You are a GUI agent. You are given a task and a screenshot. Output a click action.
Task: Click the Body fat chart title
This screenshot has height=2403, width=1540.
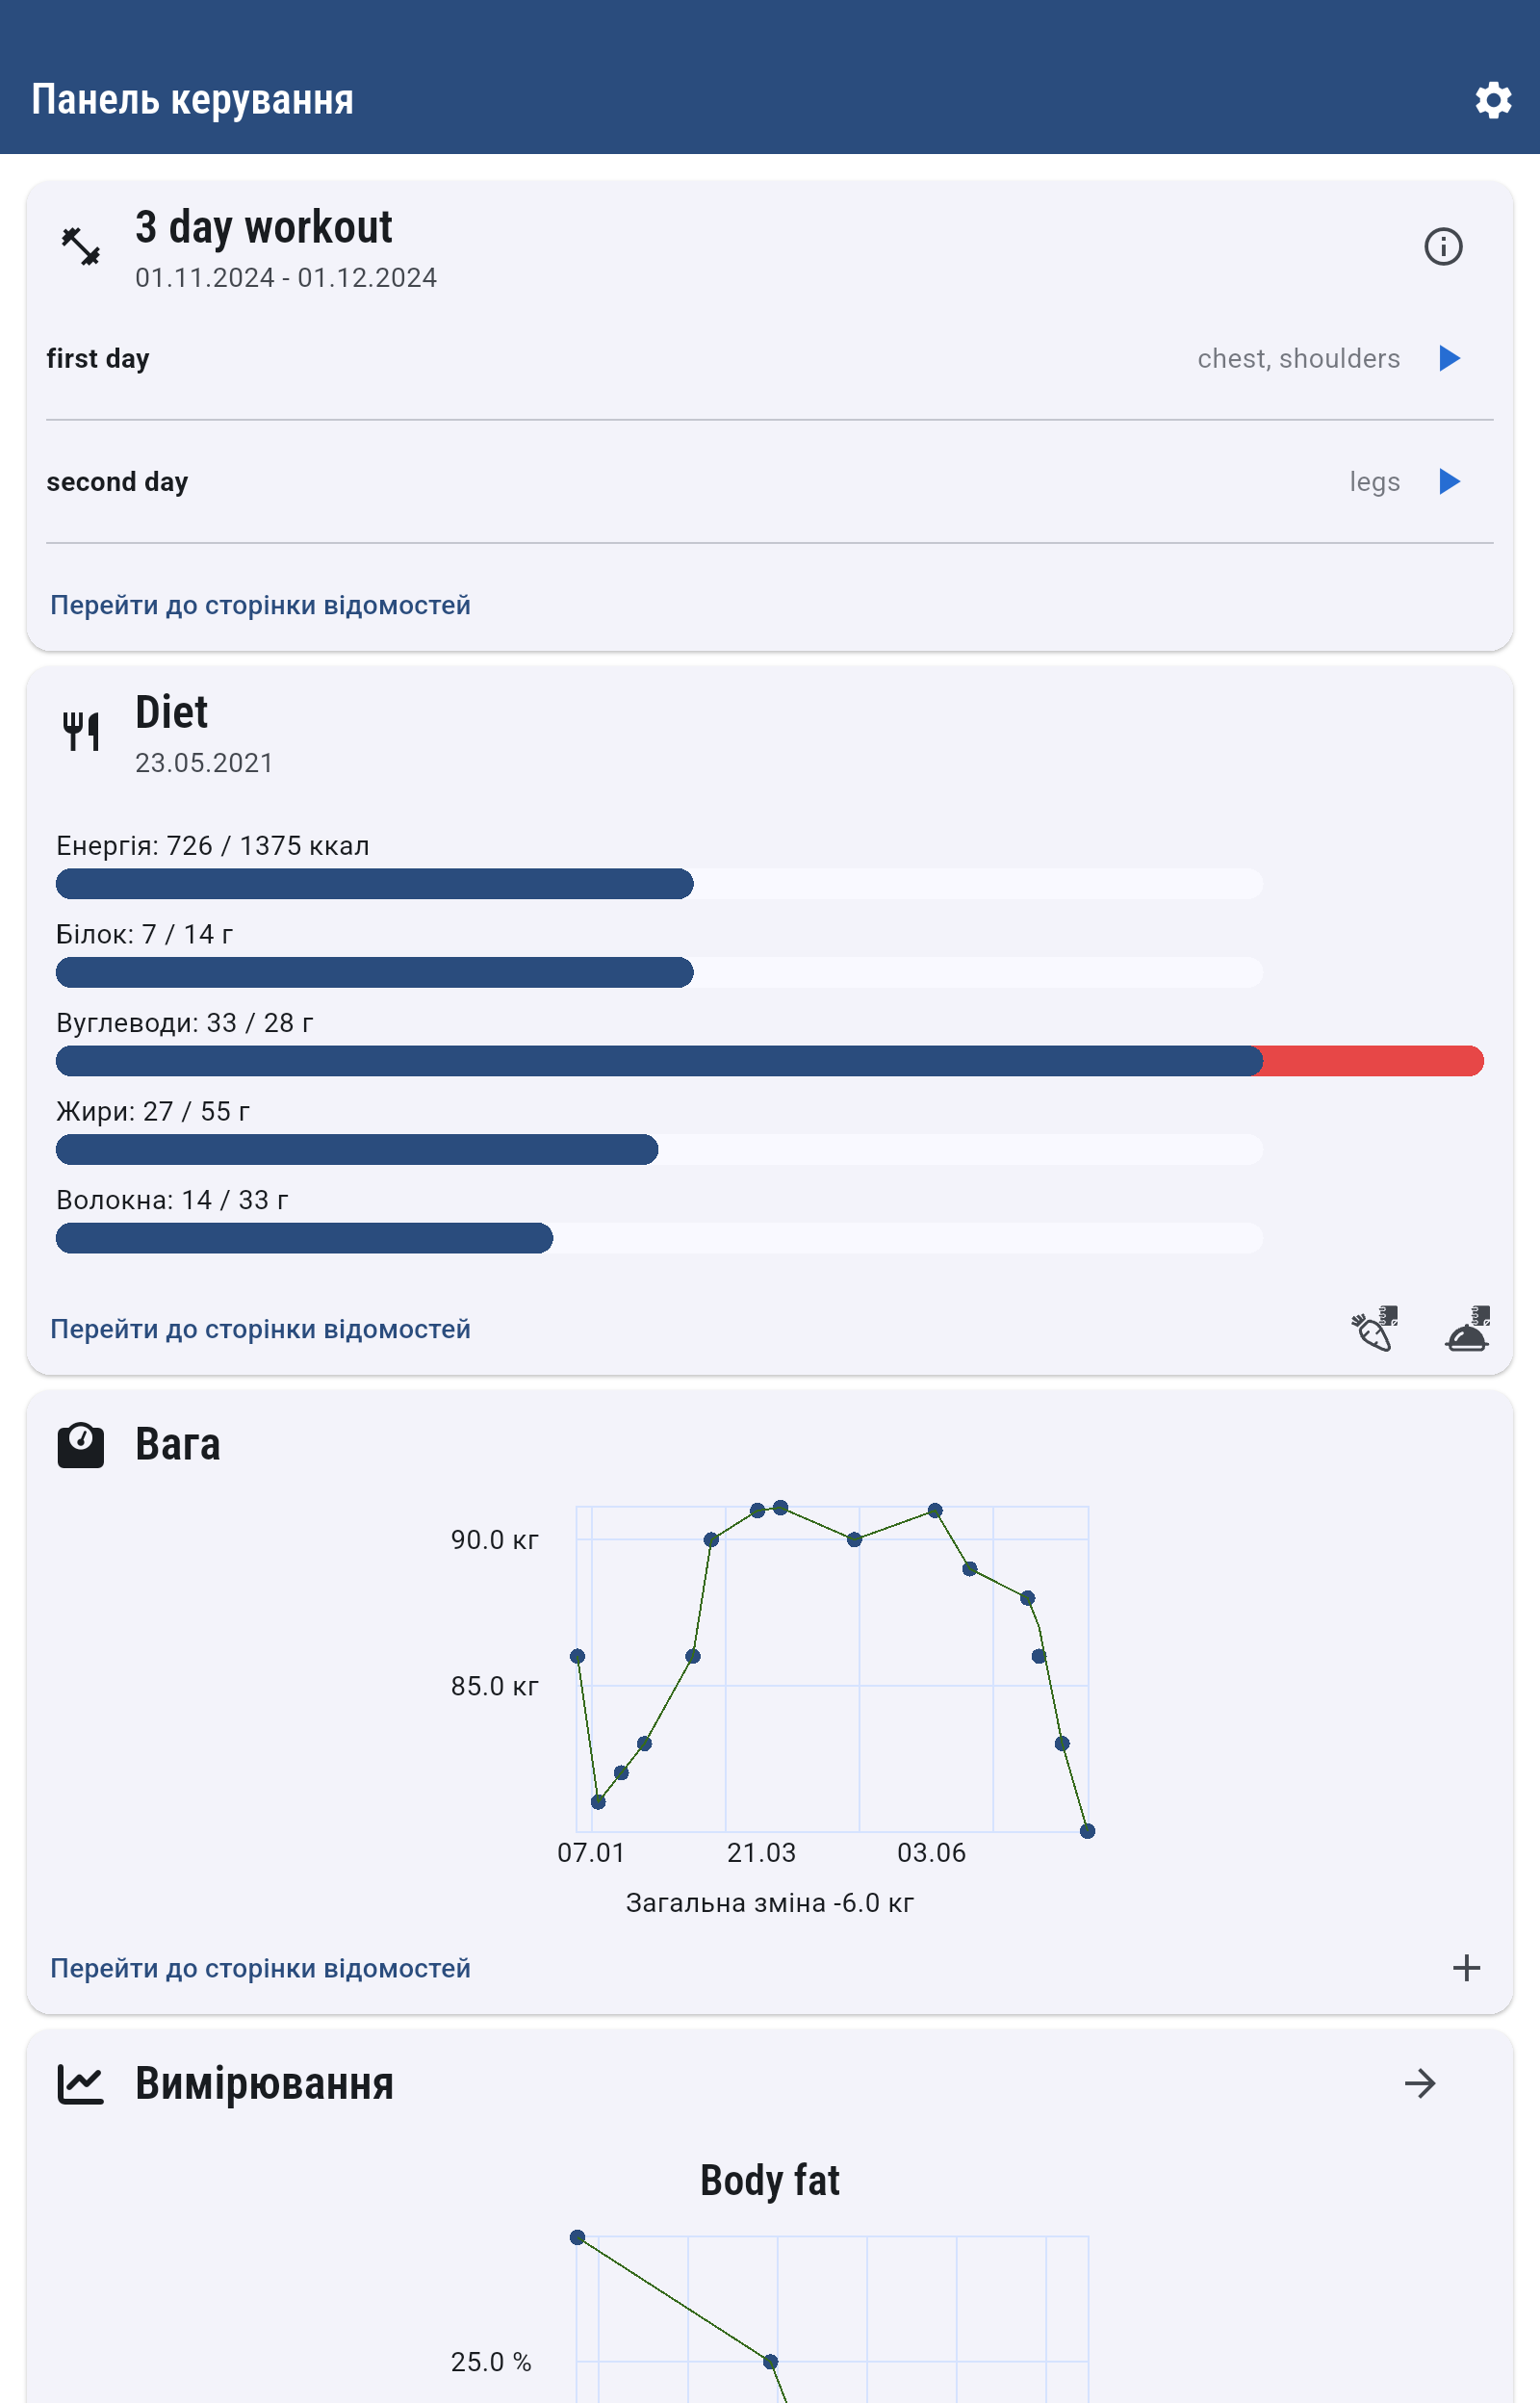coord(770,2180)
